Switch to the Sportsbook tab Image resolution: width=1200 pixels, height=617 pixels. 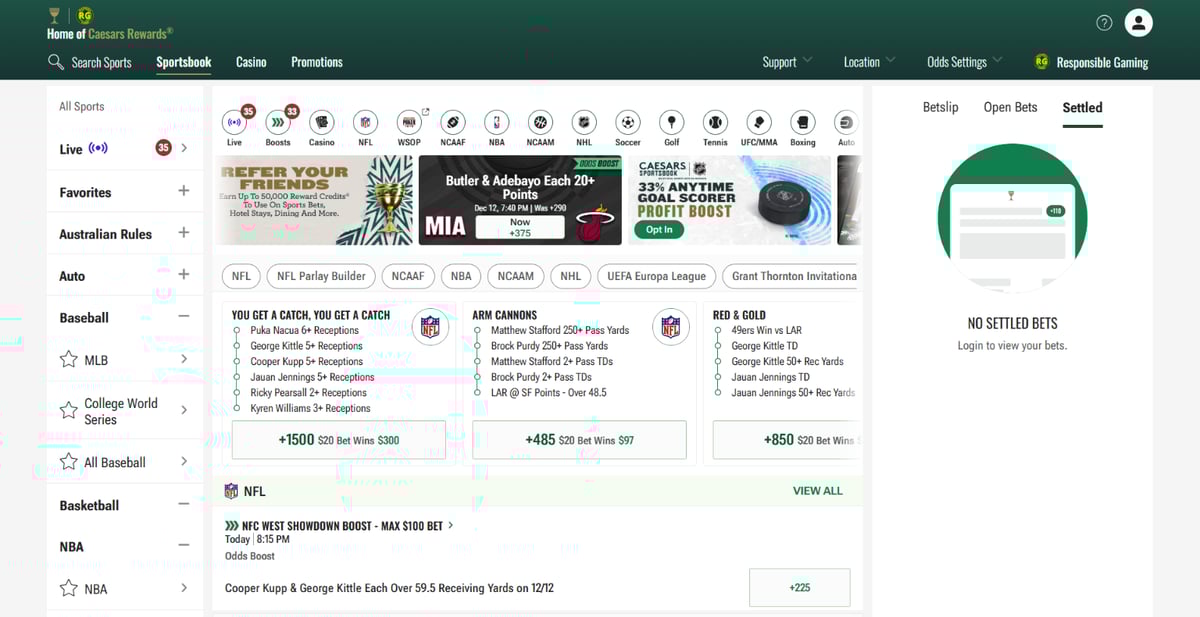[184, 62]
